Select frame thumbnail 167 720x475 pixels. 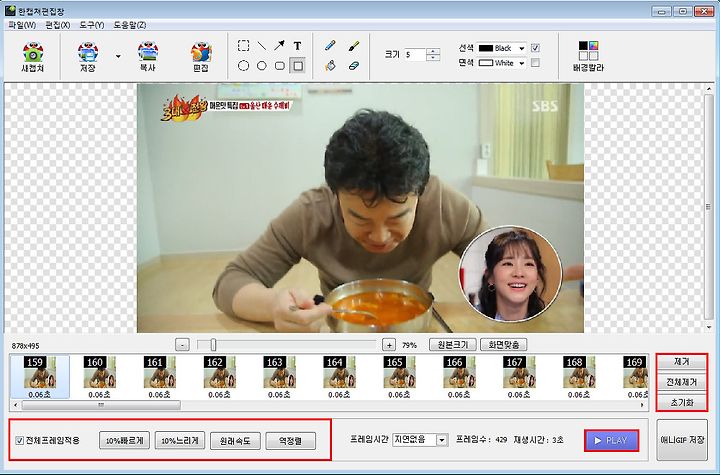pos(519,377)
